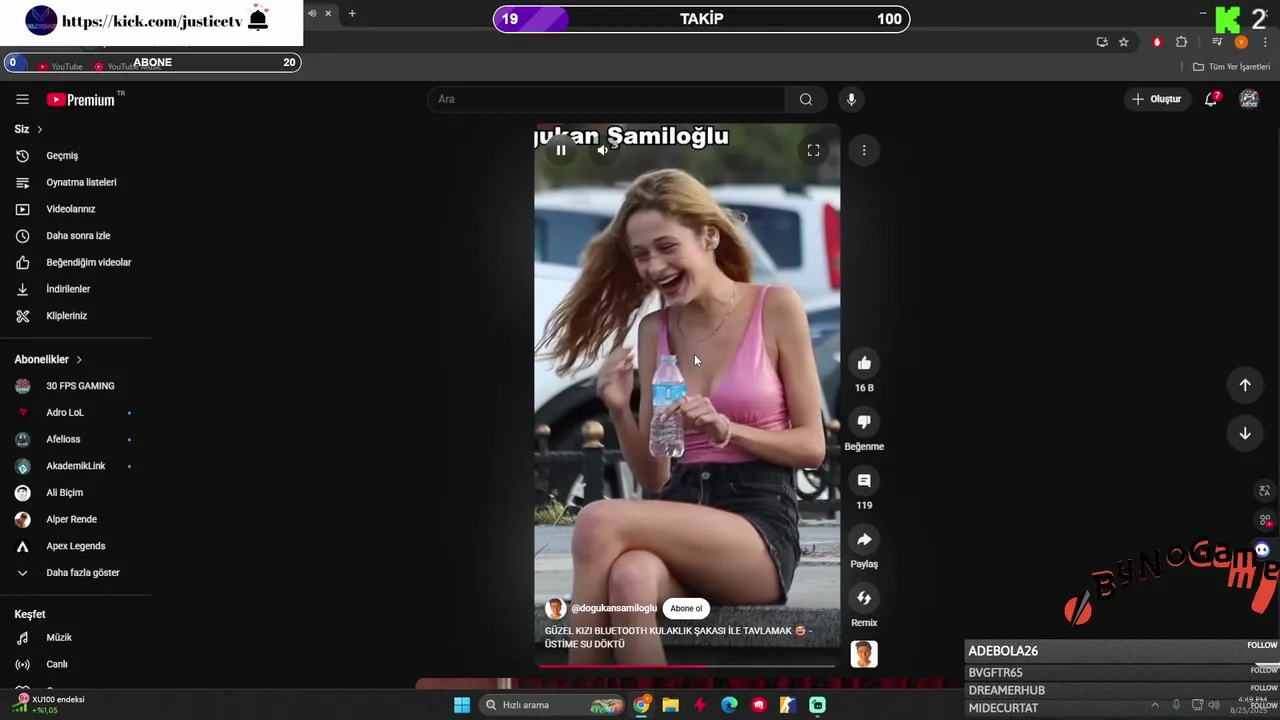Go to next Short with down arrow
This screenshot has height=720, width=1280.
pos(1245,433)
